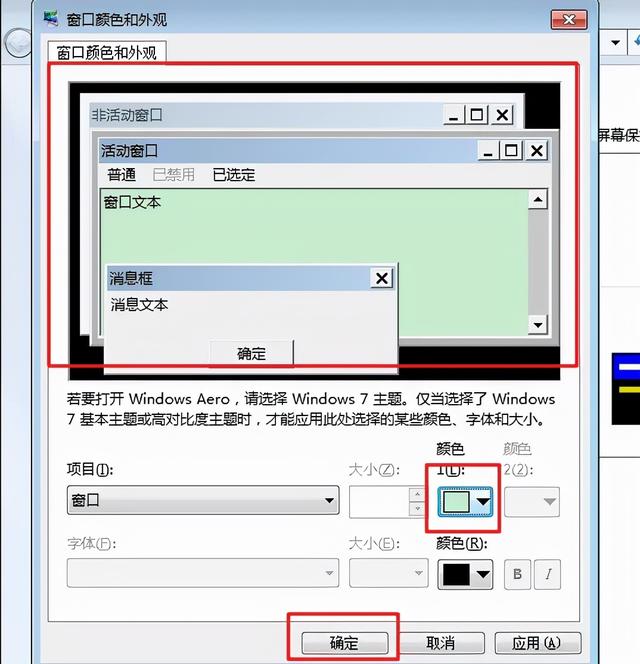Click the 确定 button inside preview message box
The width and height of the screenshot is (640, 664).
[252, 354]
